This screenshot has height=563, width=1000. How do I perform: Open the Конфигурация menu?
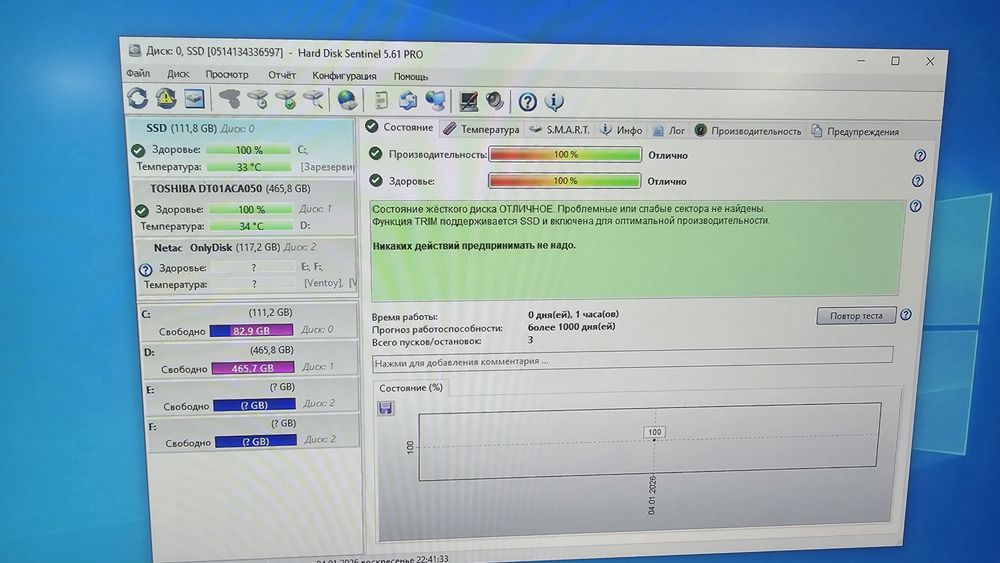click(344, 76)
